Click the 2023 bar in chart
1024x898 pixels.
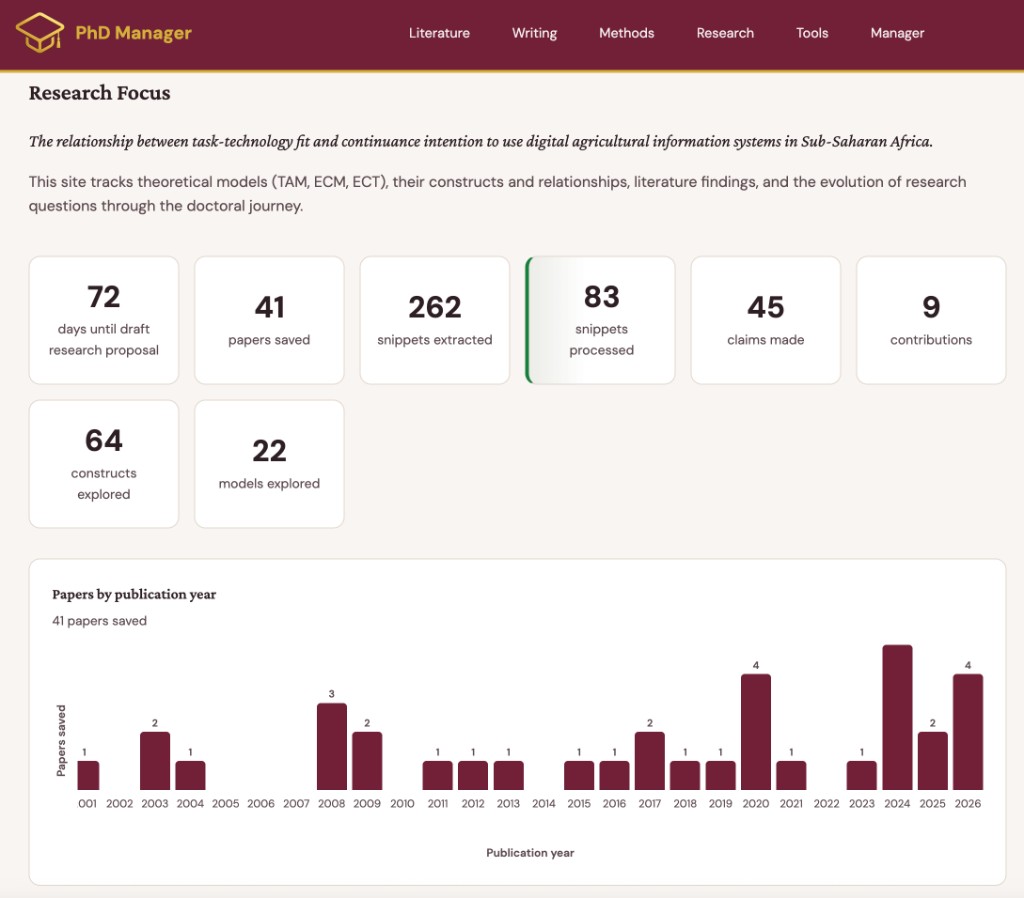click(x=861, y=775)
